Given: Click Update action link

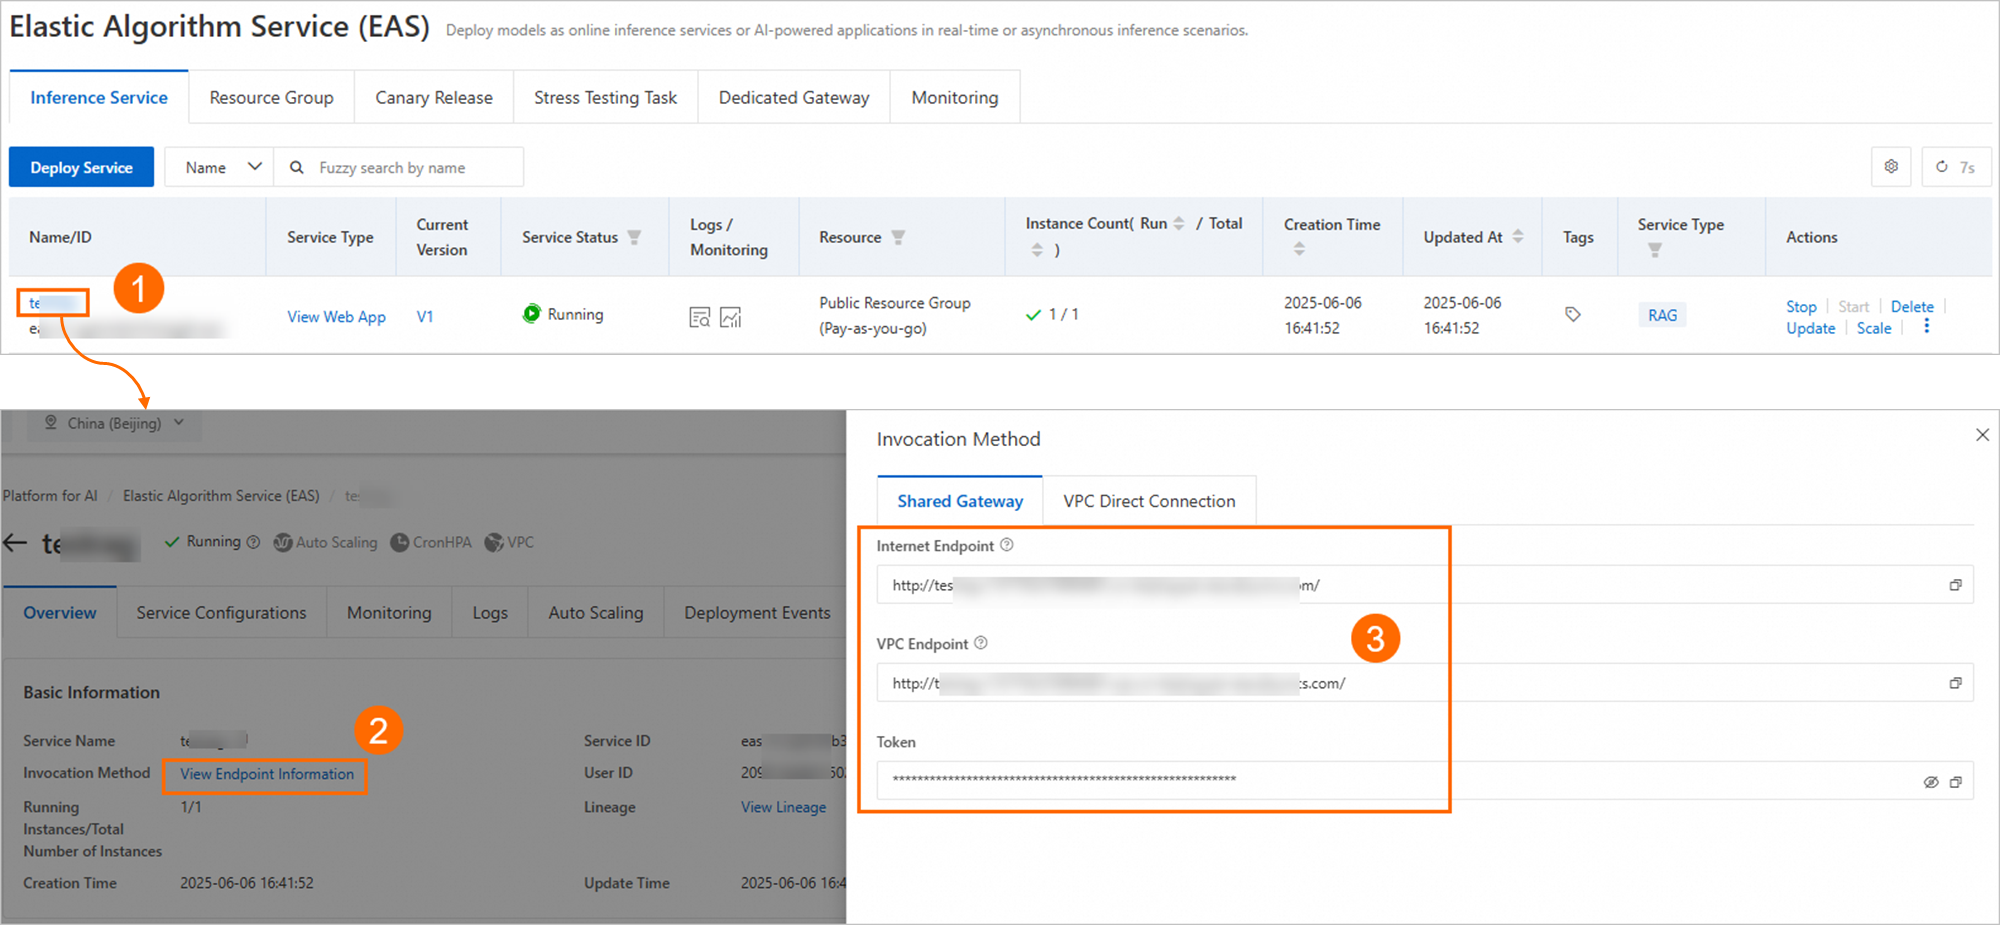Looking at the screenshot, I should [1811, 328].
